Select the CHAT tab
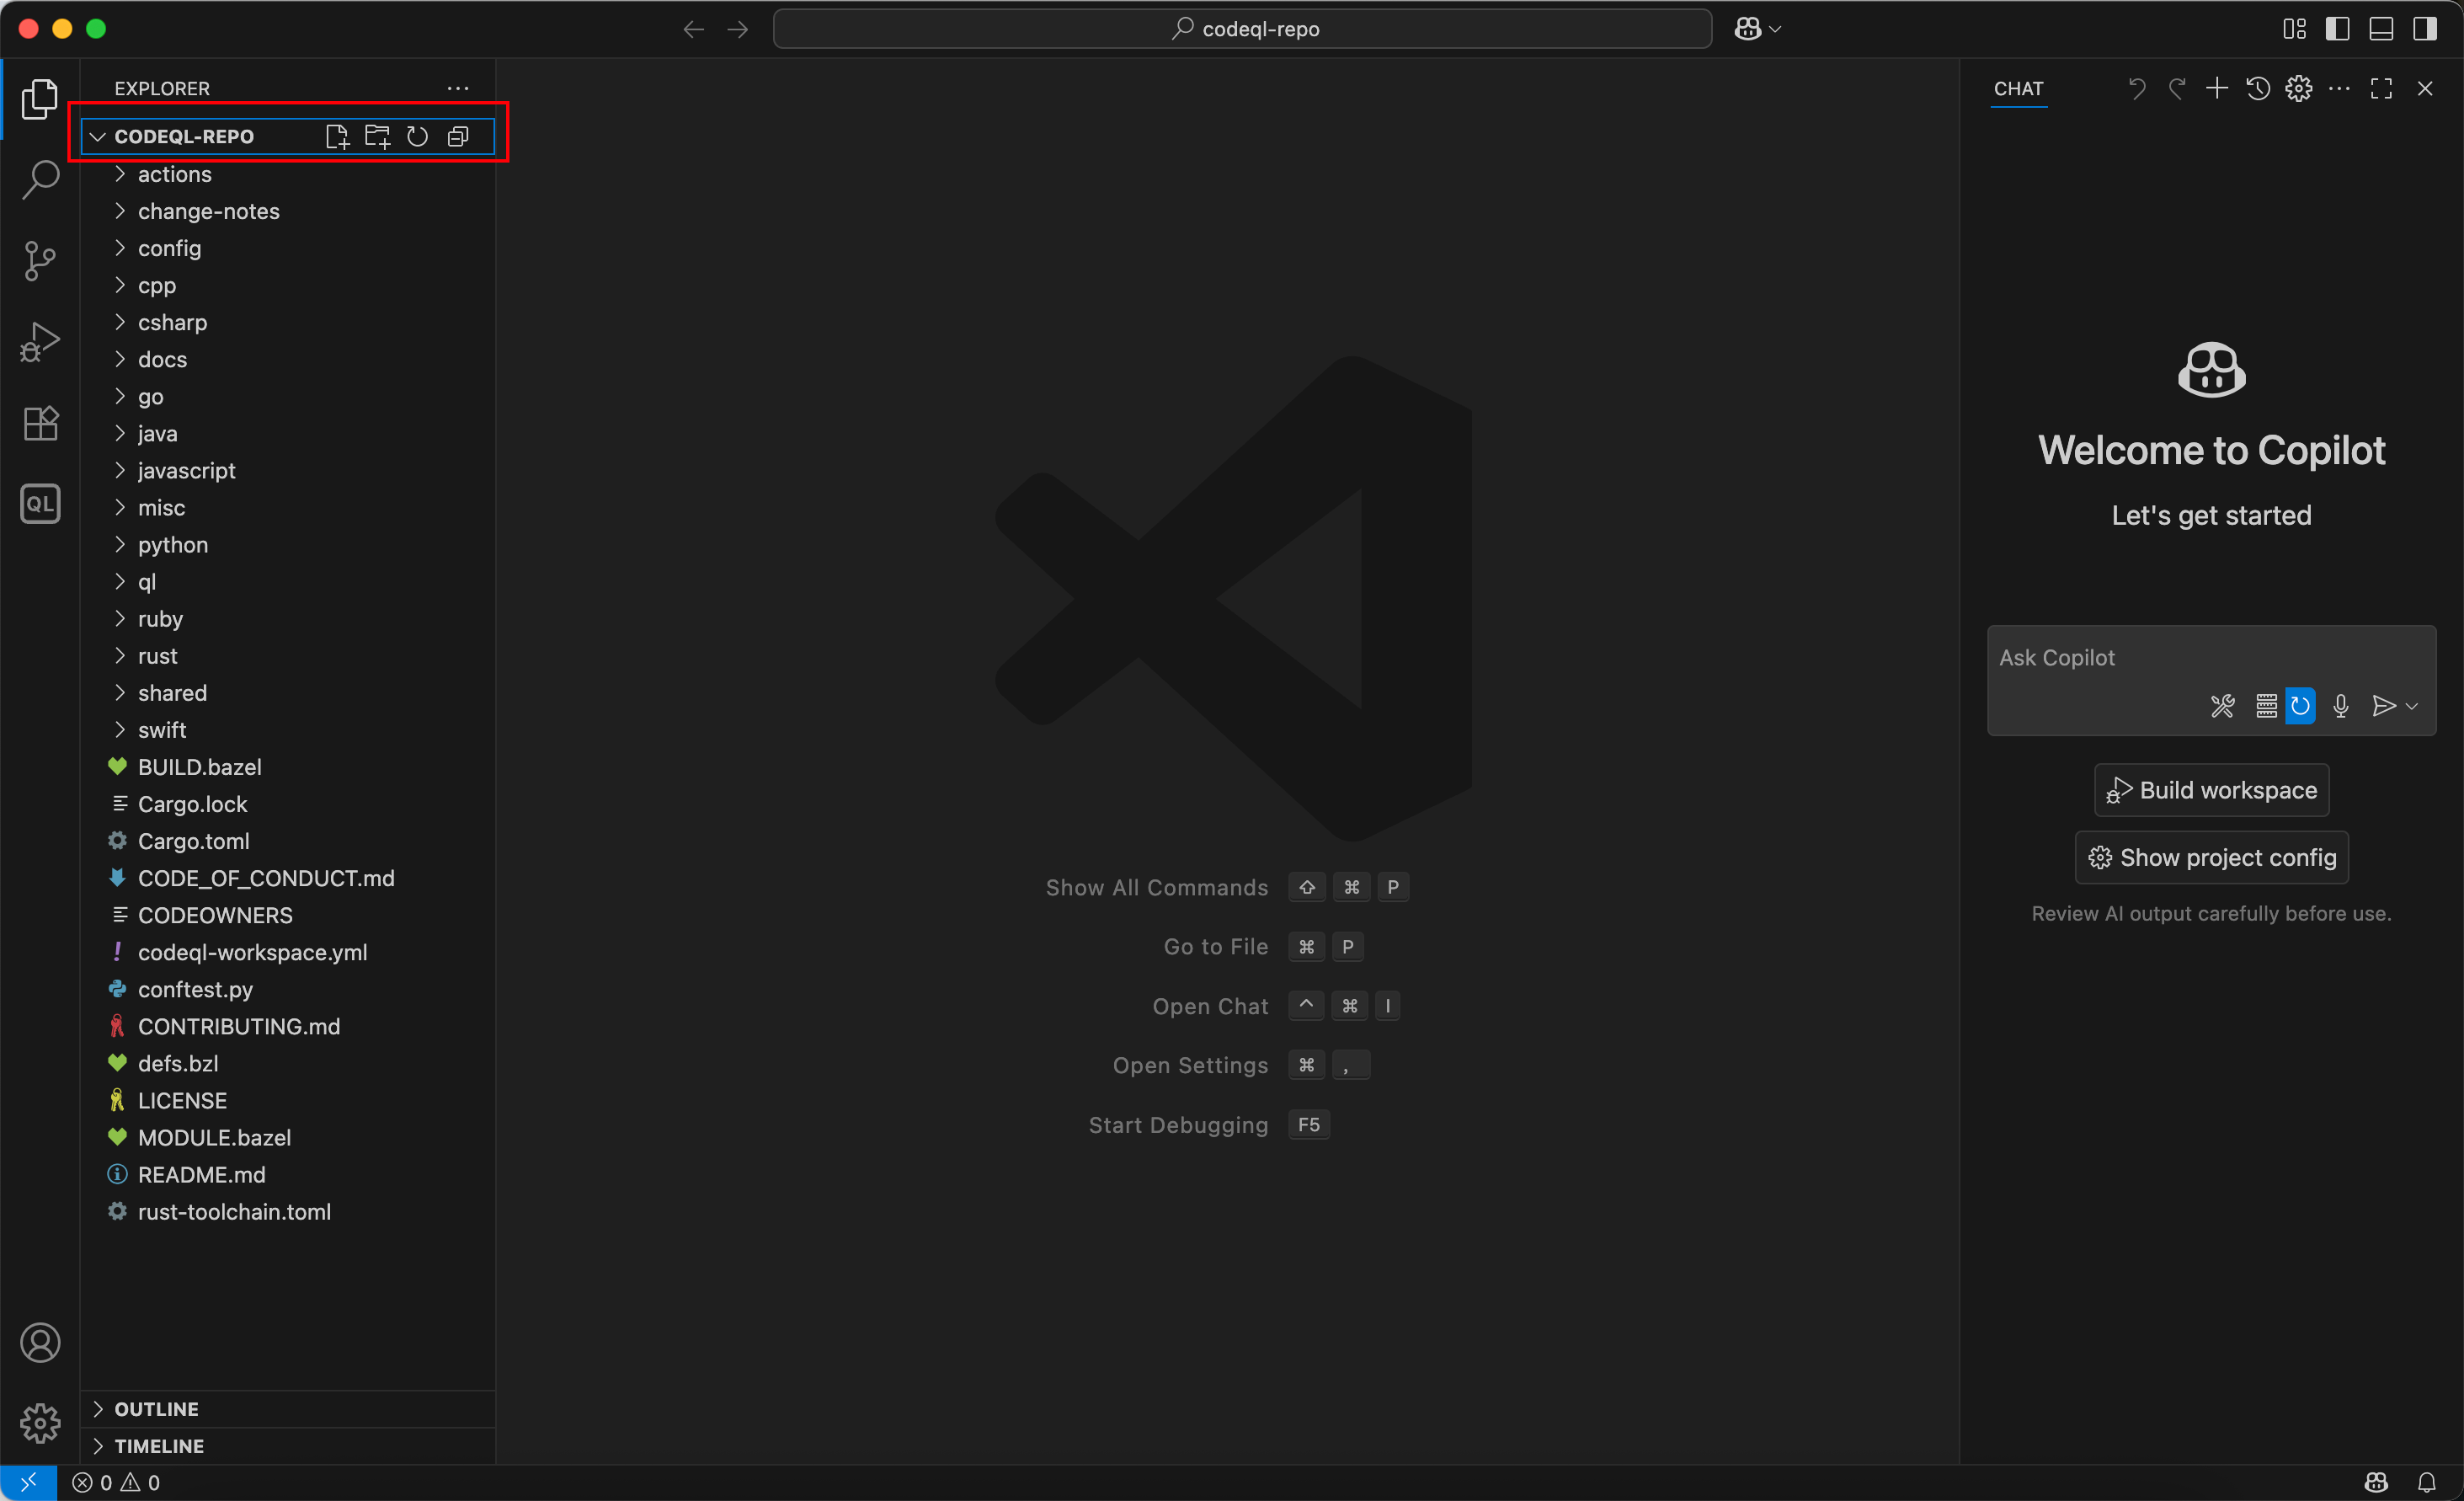2464x1501 pixels. [x=2018, y=88]
